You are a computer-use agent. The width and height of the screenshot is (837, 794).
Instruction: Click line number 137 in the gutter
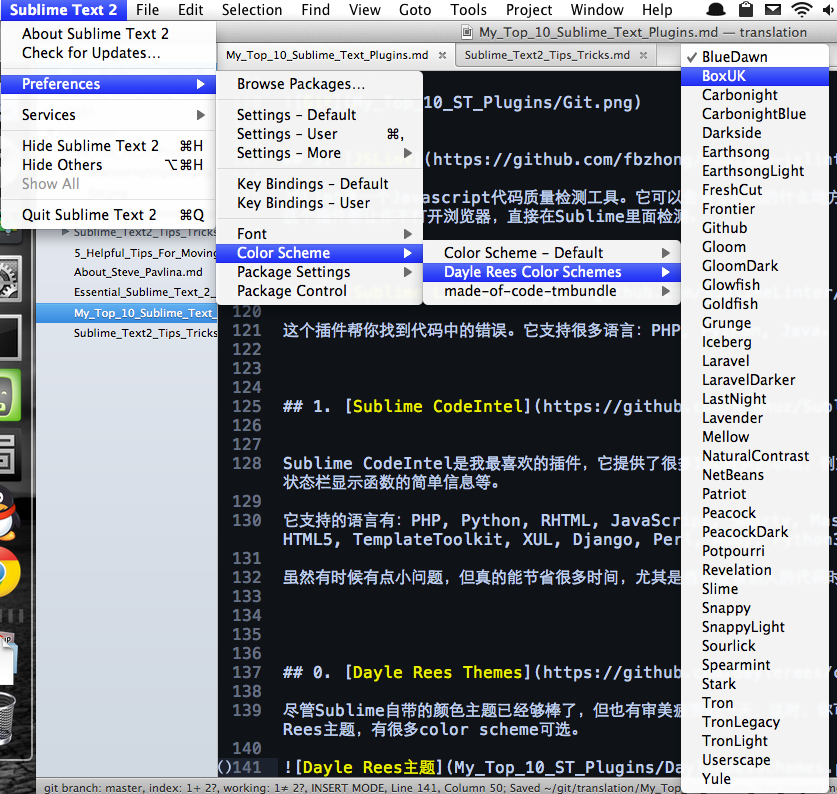(x=247, y=672)
